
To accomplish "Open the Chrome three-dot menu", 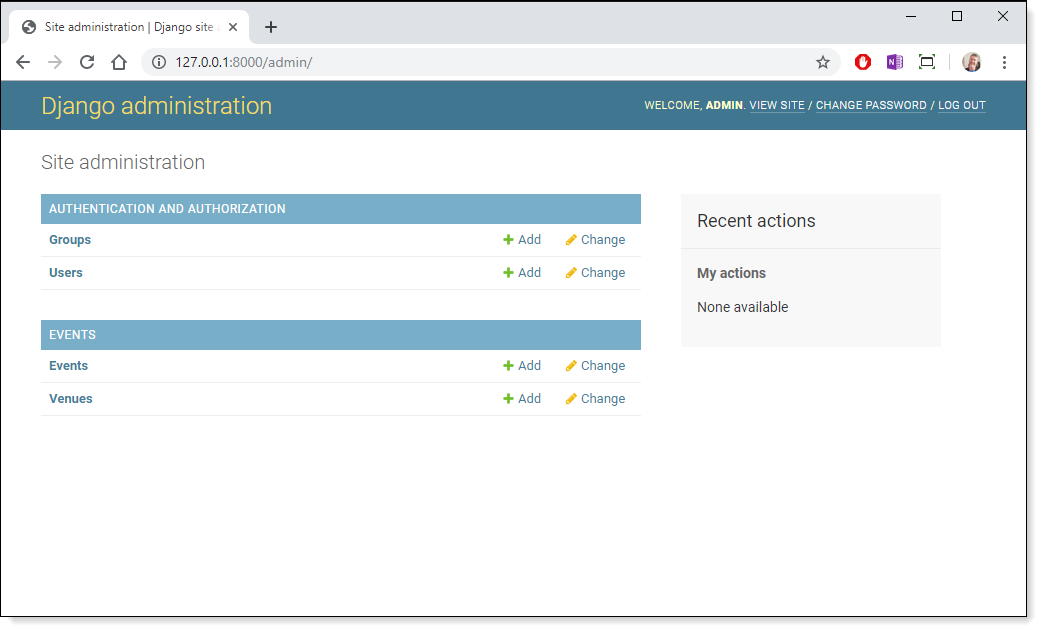I will [x=1004, y=62].
